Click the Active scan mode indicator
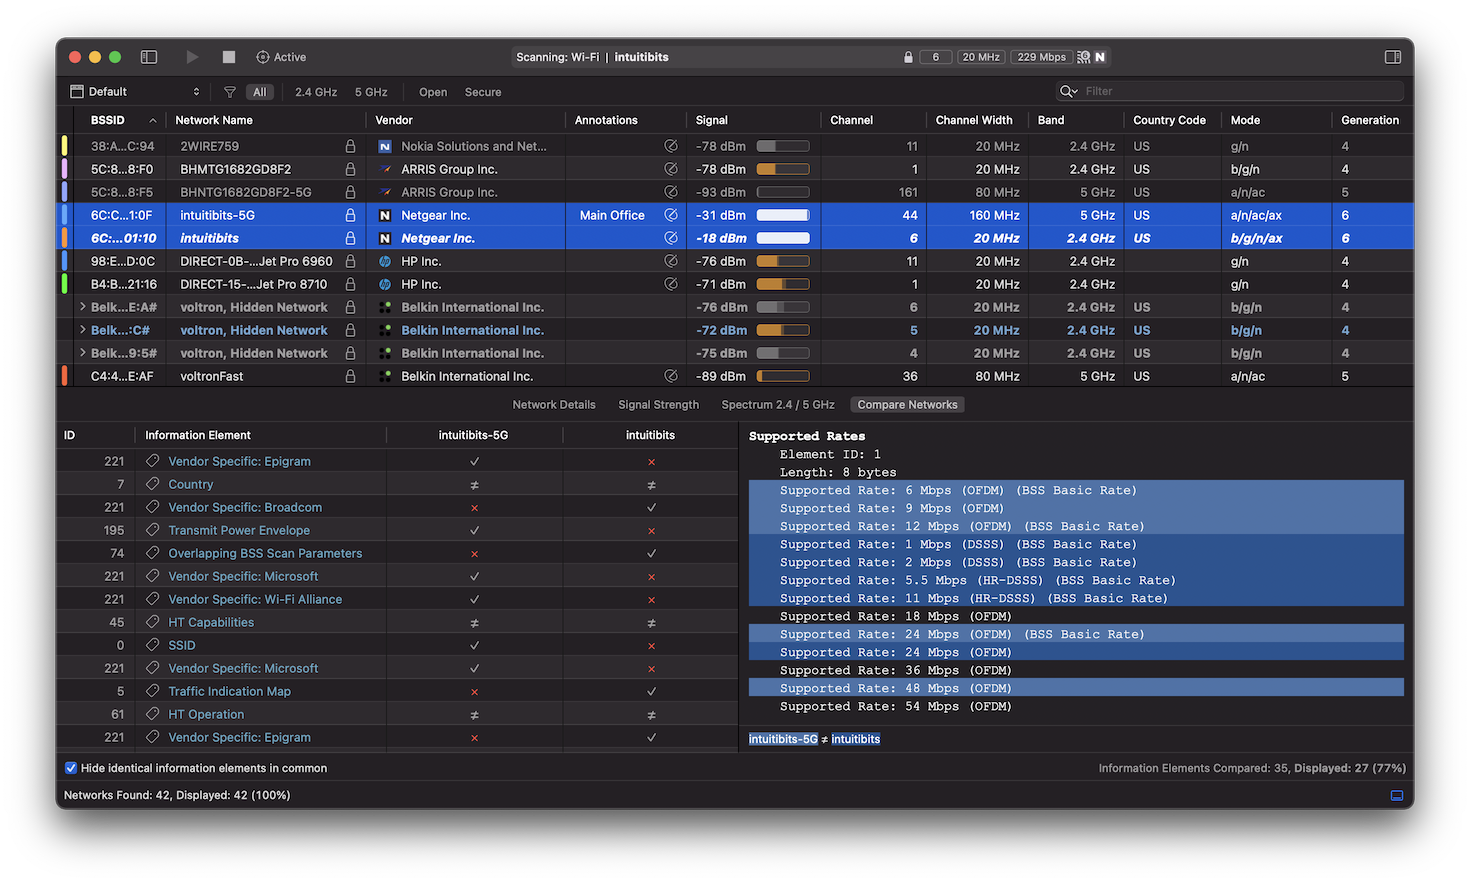The width and height of the screenshot is (1470, 883). click(x=281, y=57)
